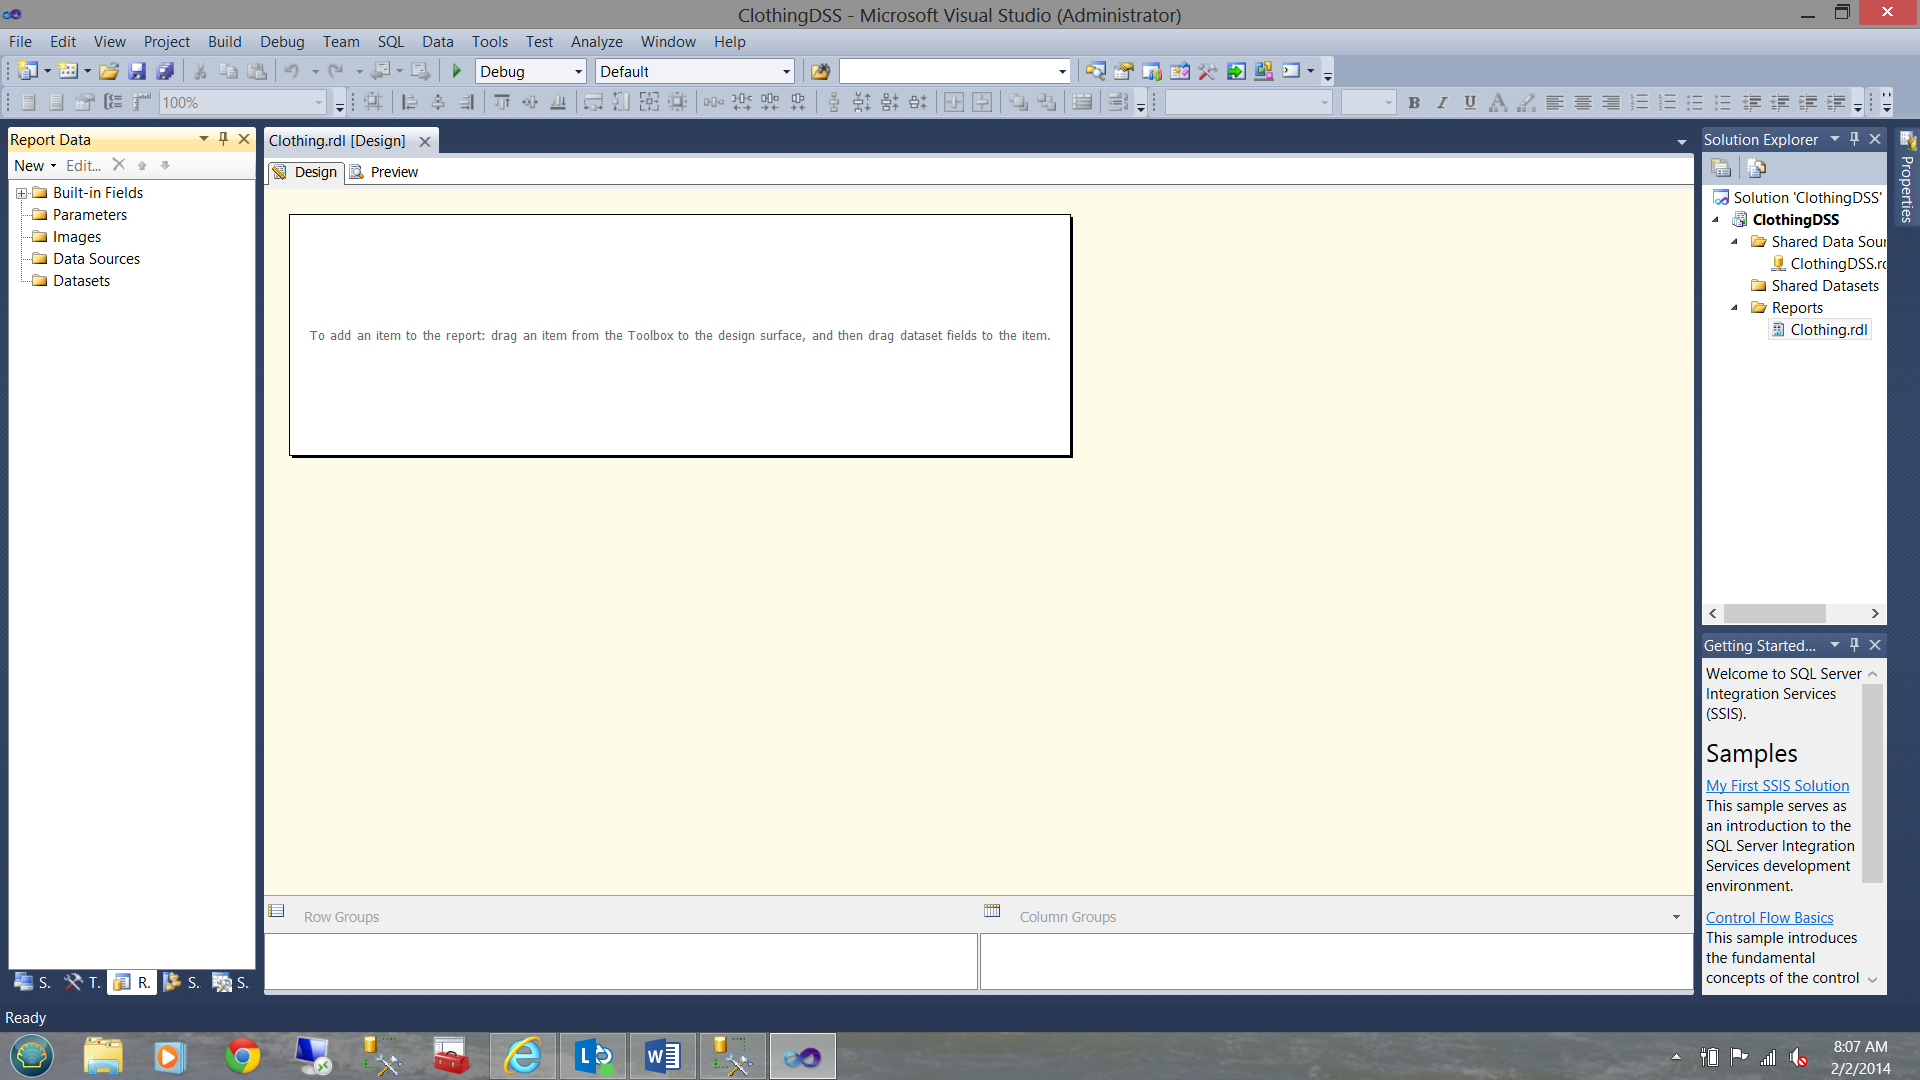Image resolution: width=1920 pixels, height=1080 pixels.
Task: Open the My First SSIS Solution link
Action: pyautogui.click(x=1777, y=786)
